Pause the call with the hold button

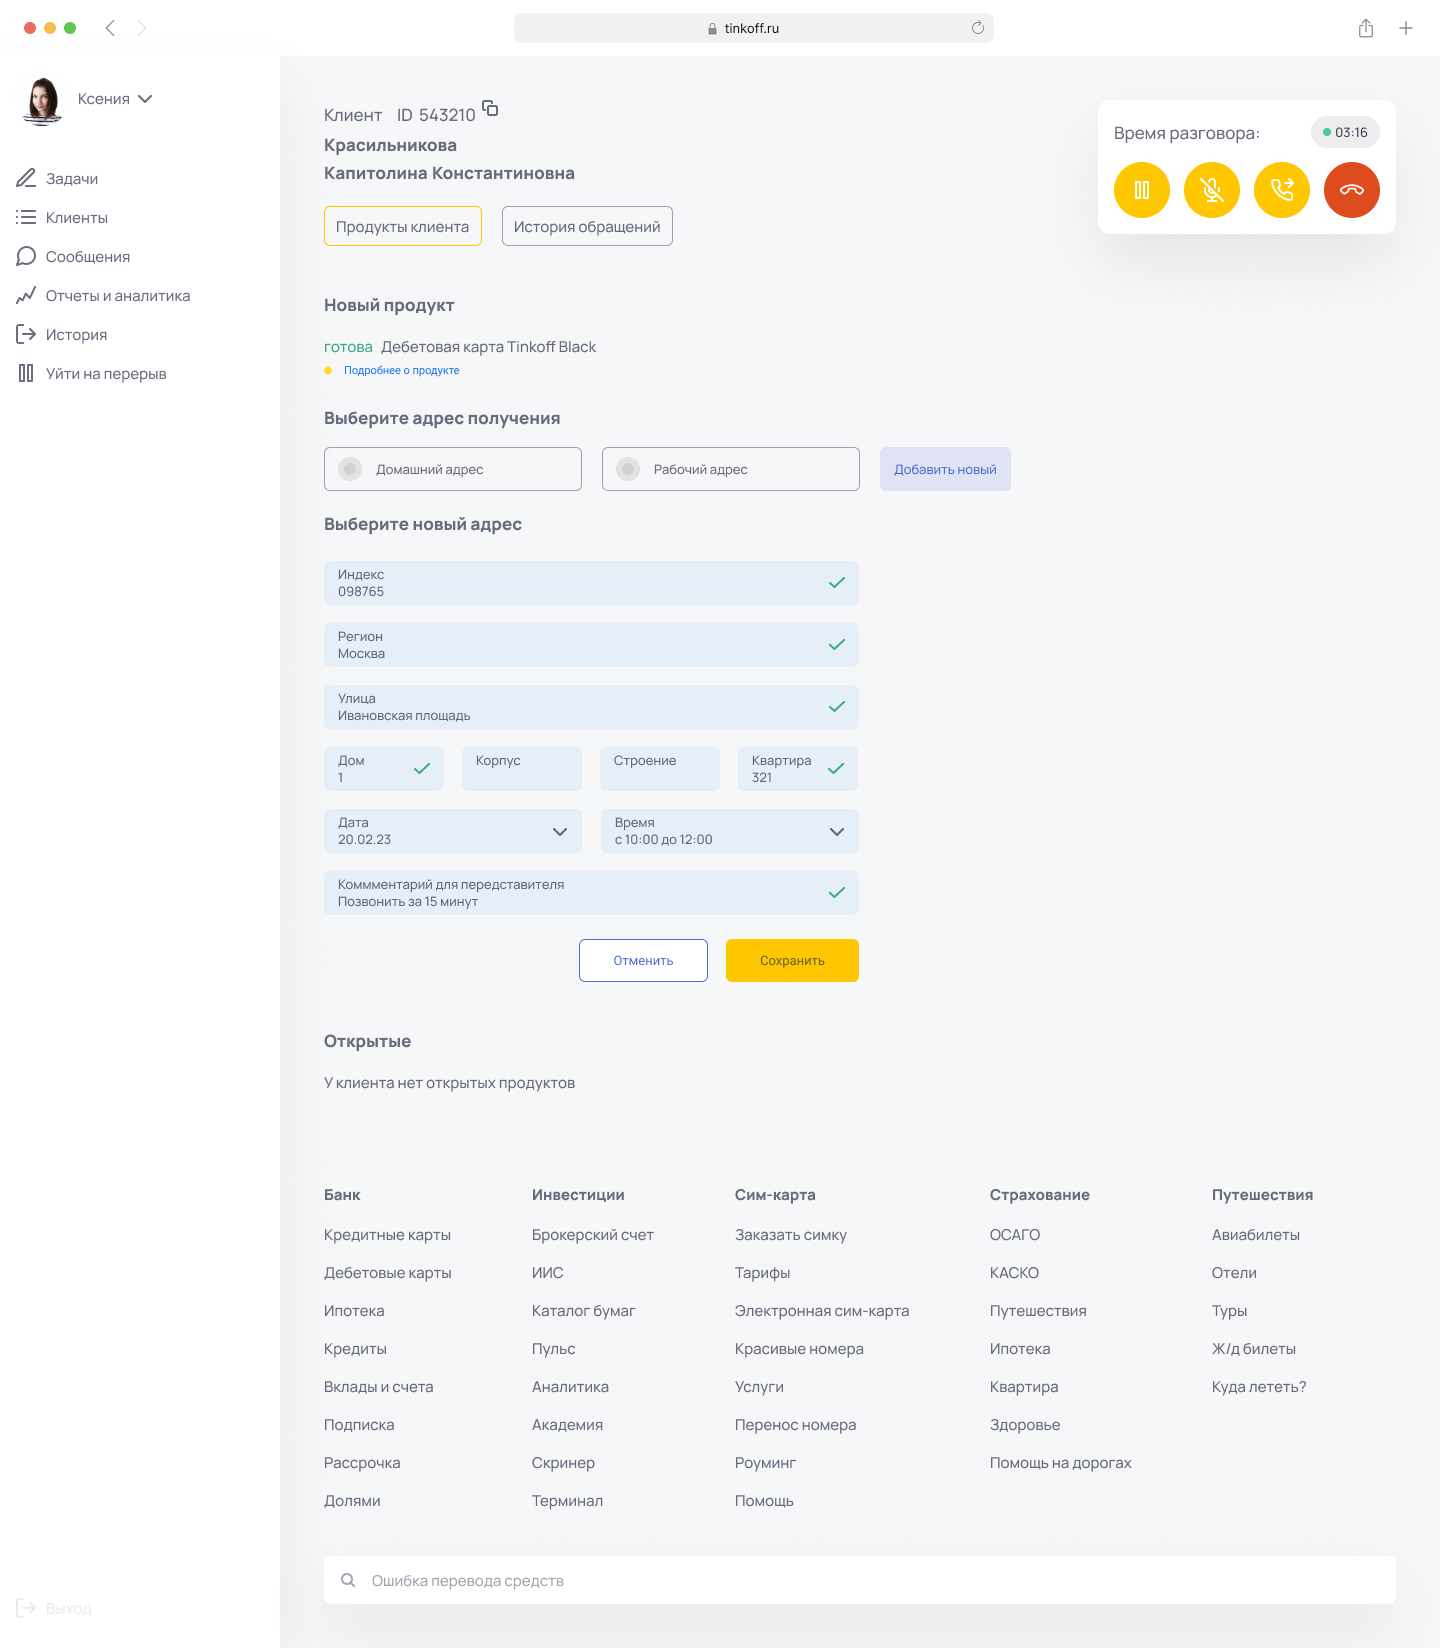pyautogui.click(x=1142, y=190)
